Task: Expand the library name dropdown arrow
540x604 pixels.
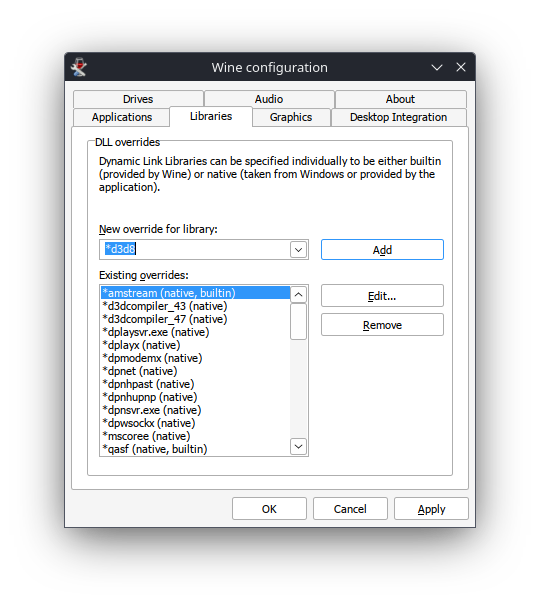Action: click(x=299, y=250)
